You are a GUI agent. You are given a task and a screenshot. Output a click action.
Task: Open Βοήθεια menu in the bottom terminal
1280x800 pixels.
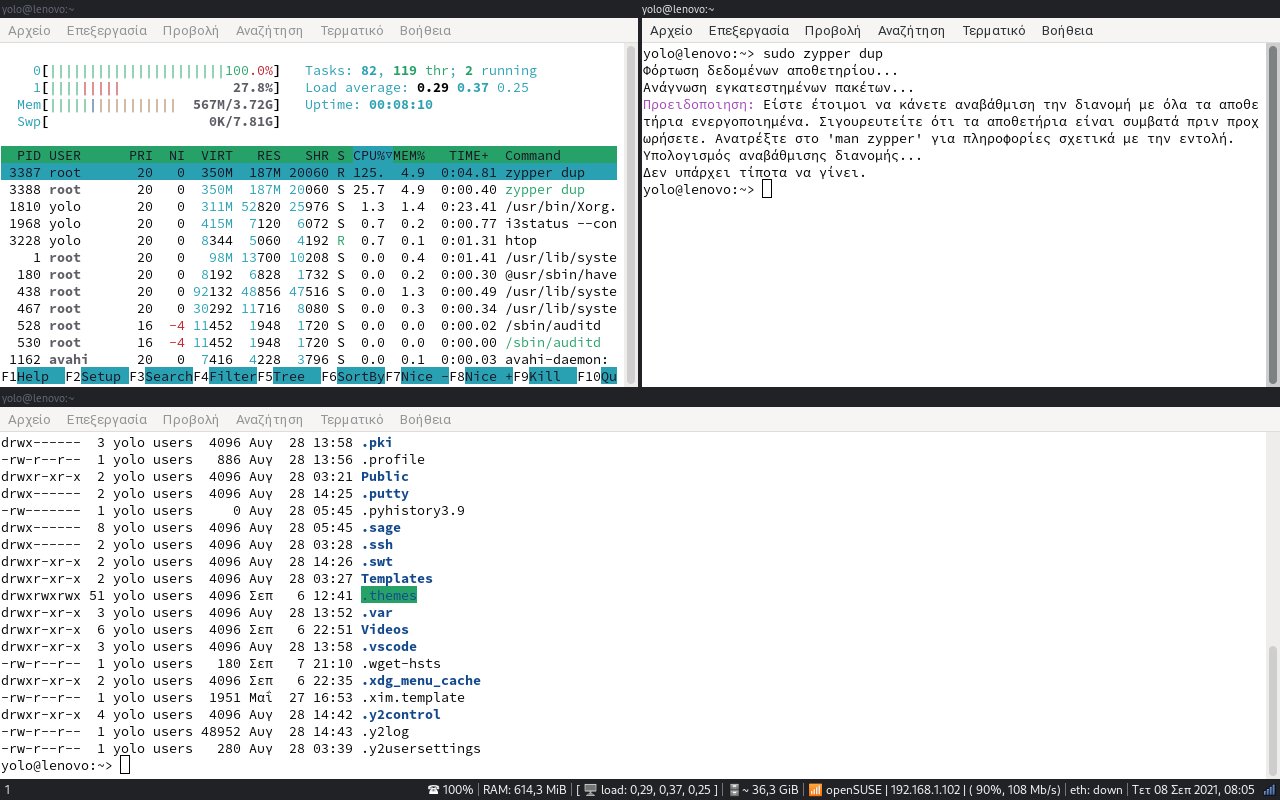point(425,420)
